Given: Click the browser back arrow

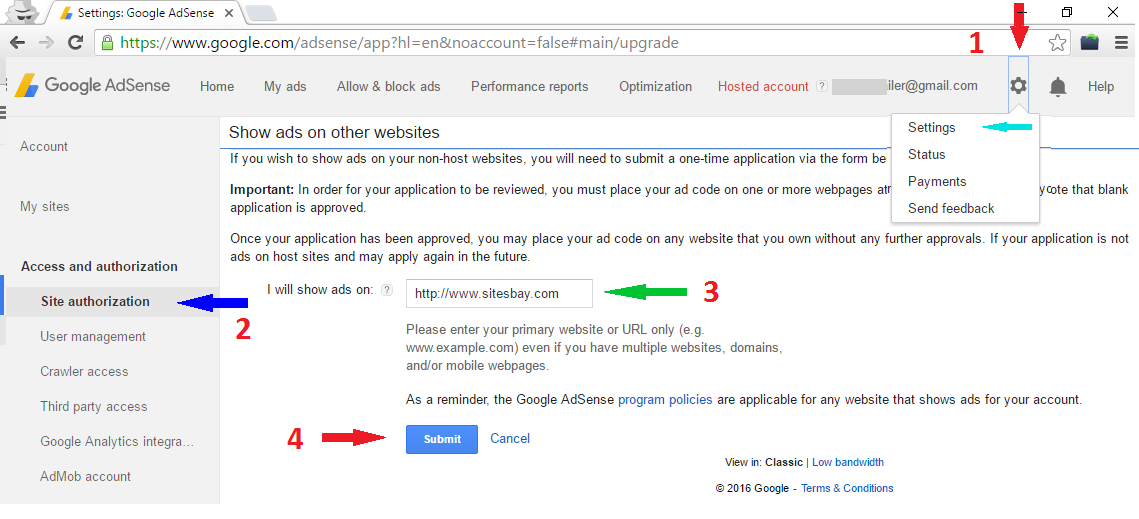Looking at the screenshot, I should coord(17,42).
